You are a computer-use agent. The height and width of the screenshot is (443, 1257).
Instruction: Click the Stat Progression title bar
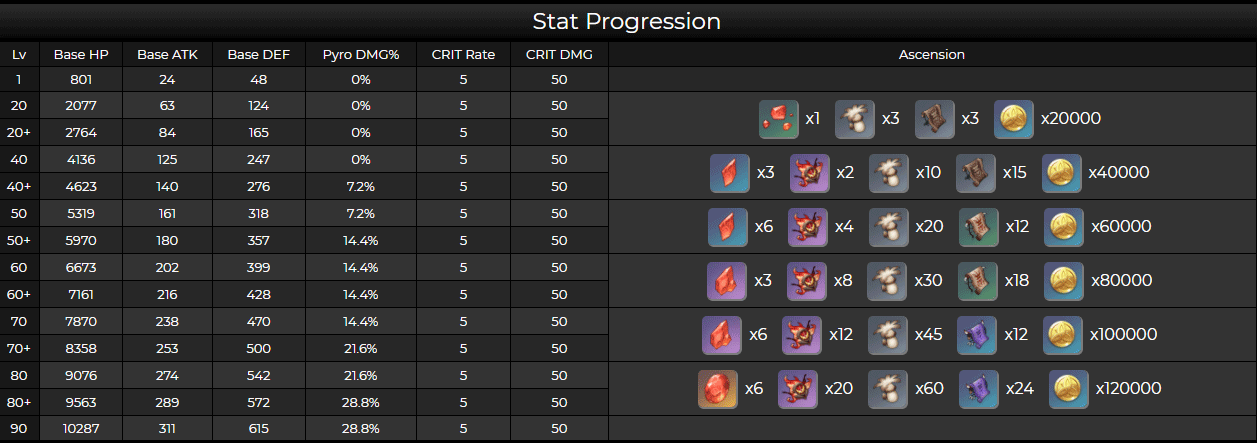628,21
